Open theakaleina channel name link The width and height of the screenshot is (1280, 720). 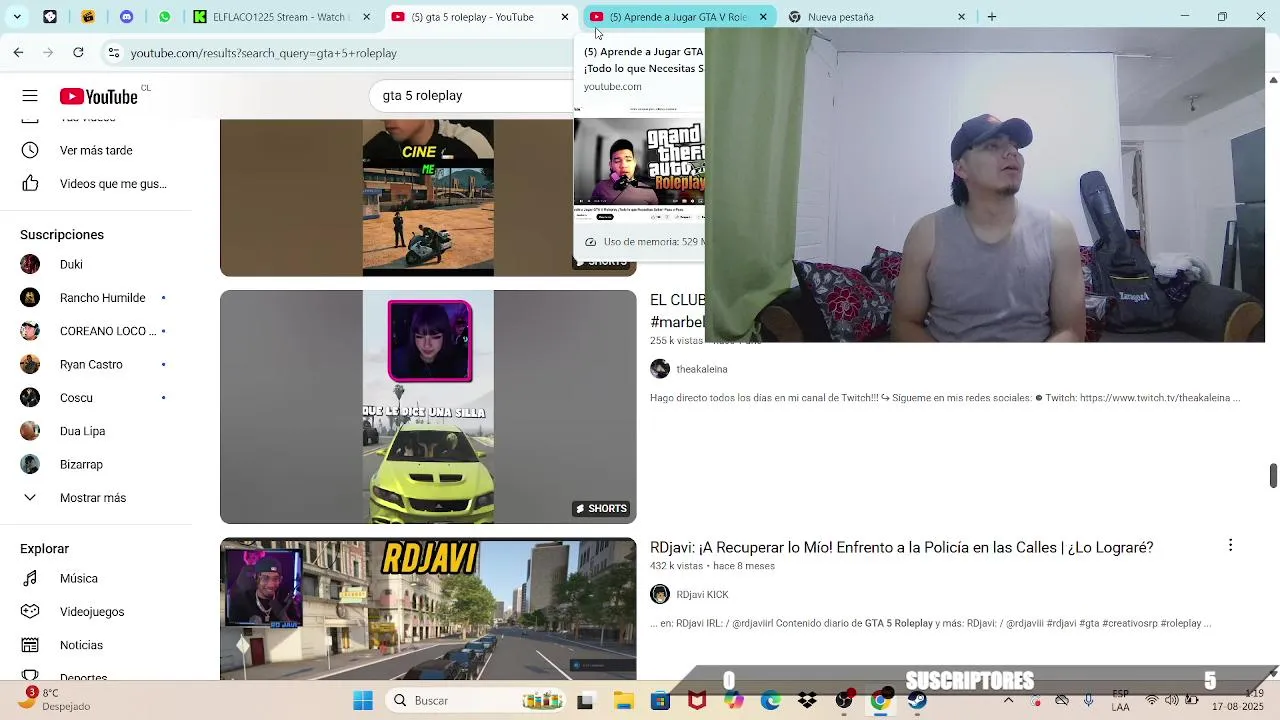701,369
